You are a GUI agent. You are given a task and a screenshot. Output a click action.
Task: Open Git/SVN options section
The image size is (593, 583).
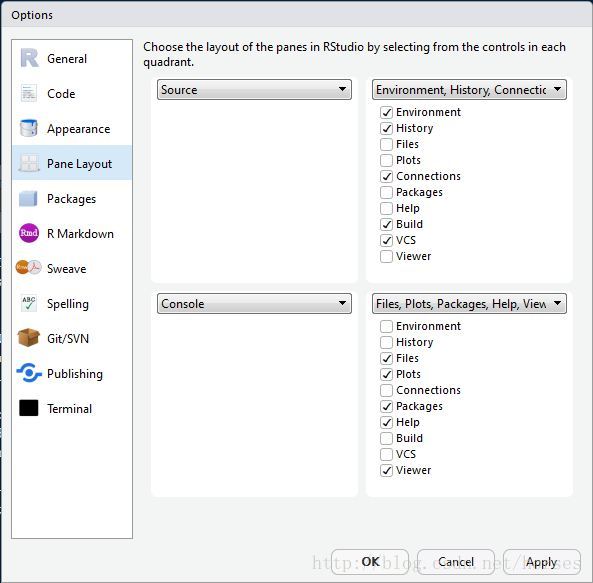(72, 338)
